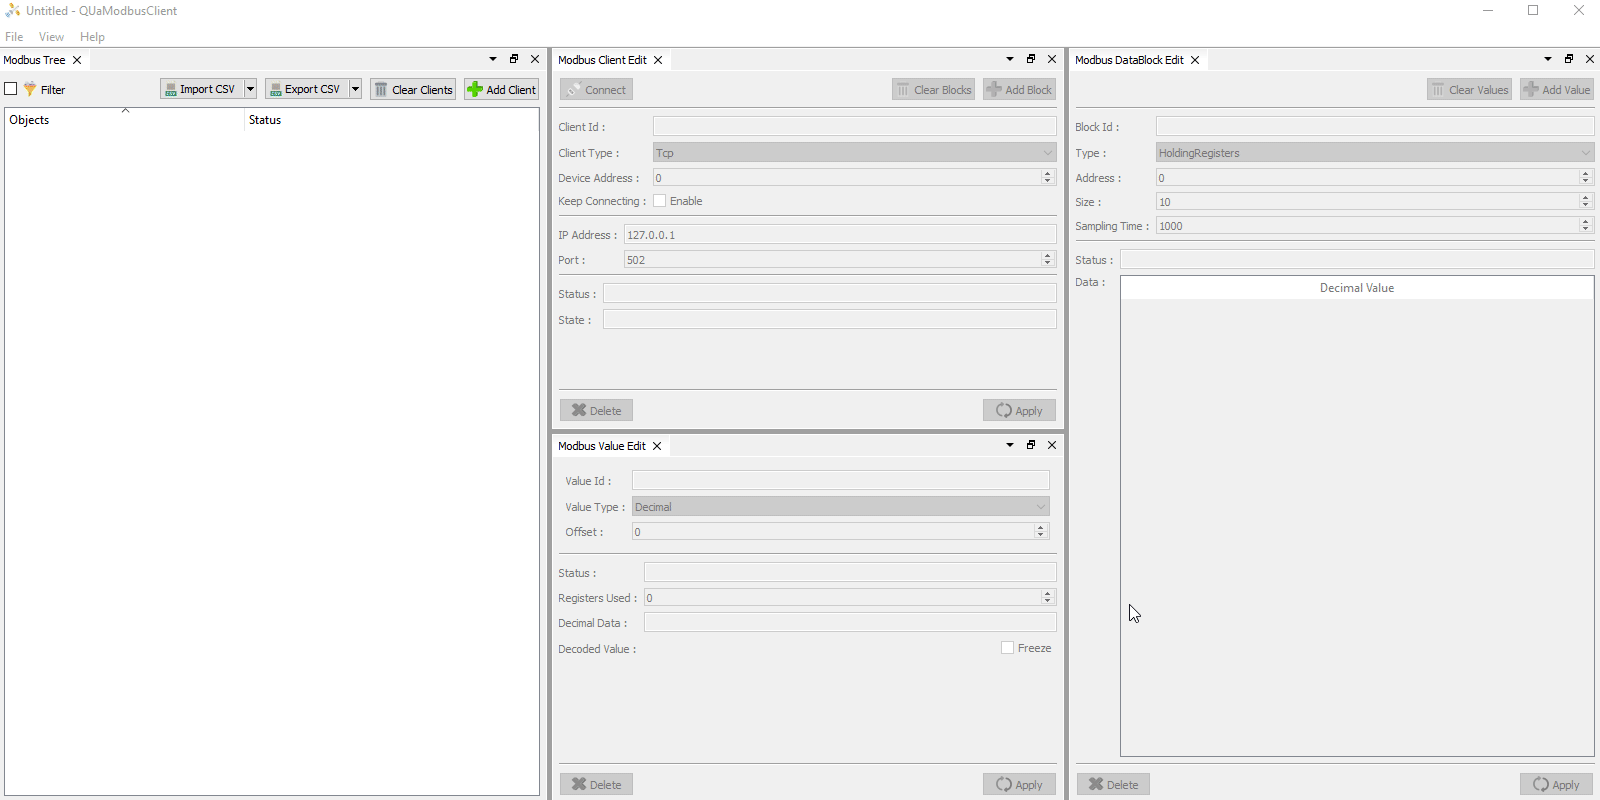Click Apply in Modbus Value Edit
The height and width of the screenshot is (800, 1600).
pos(1019,784)
